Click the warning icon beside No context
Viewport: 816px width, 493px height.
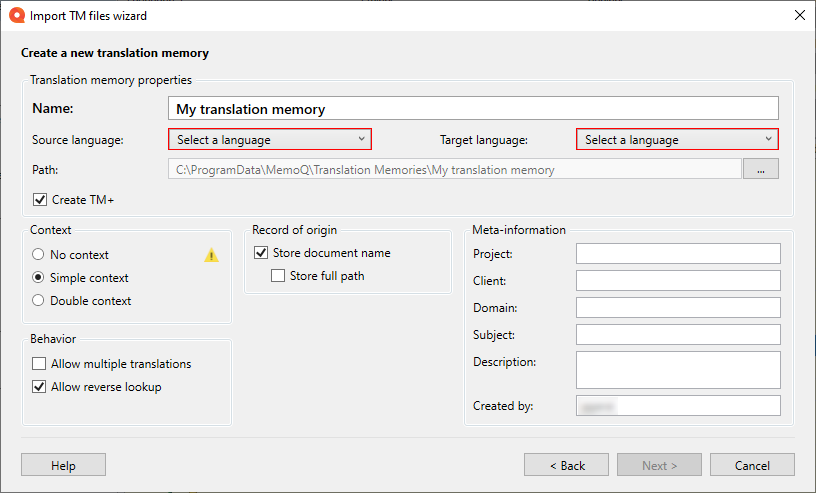click(x=211, y=255)
